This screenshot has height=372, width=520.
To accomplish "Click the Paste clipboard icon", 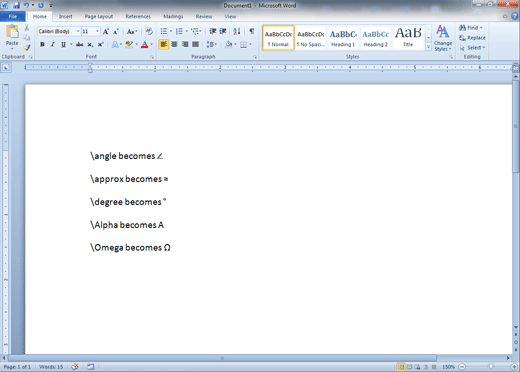I will pyautogui.click(x=12, y=32).
